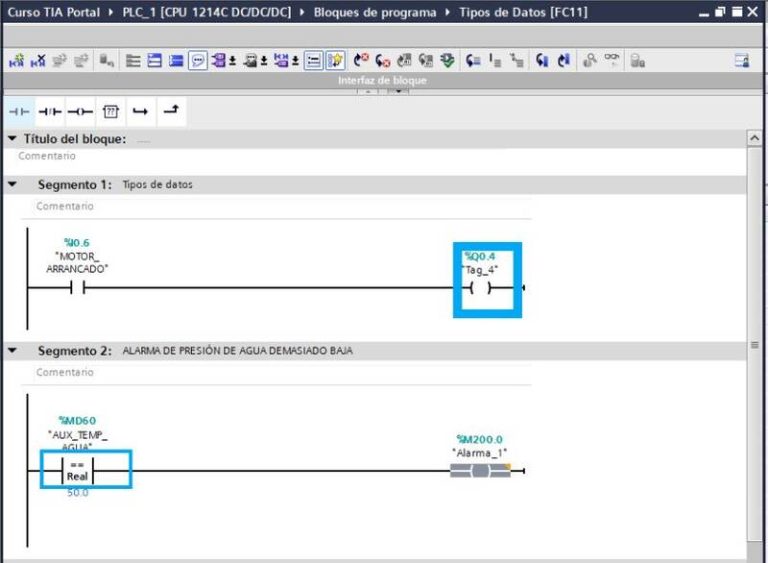Click Comentario field under Título del bloque
The height and width of the screenshot is (563, 768).
pos(47,156)
